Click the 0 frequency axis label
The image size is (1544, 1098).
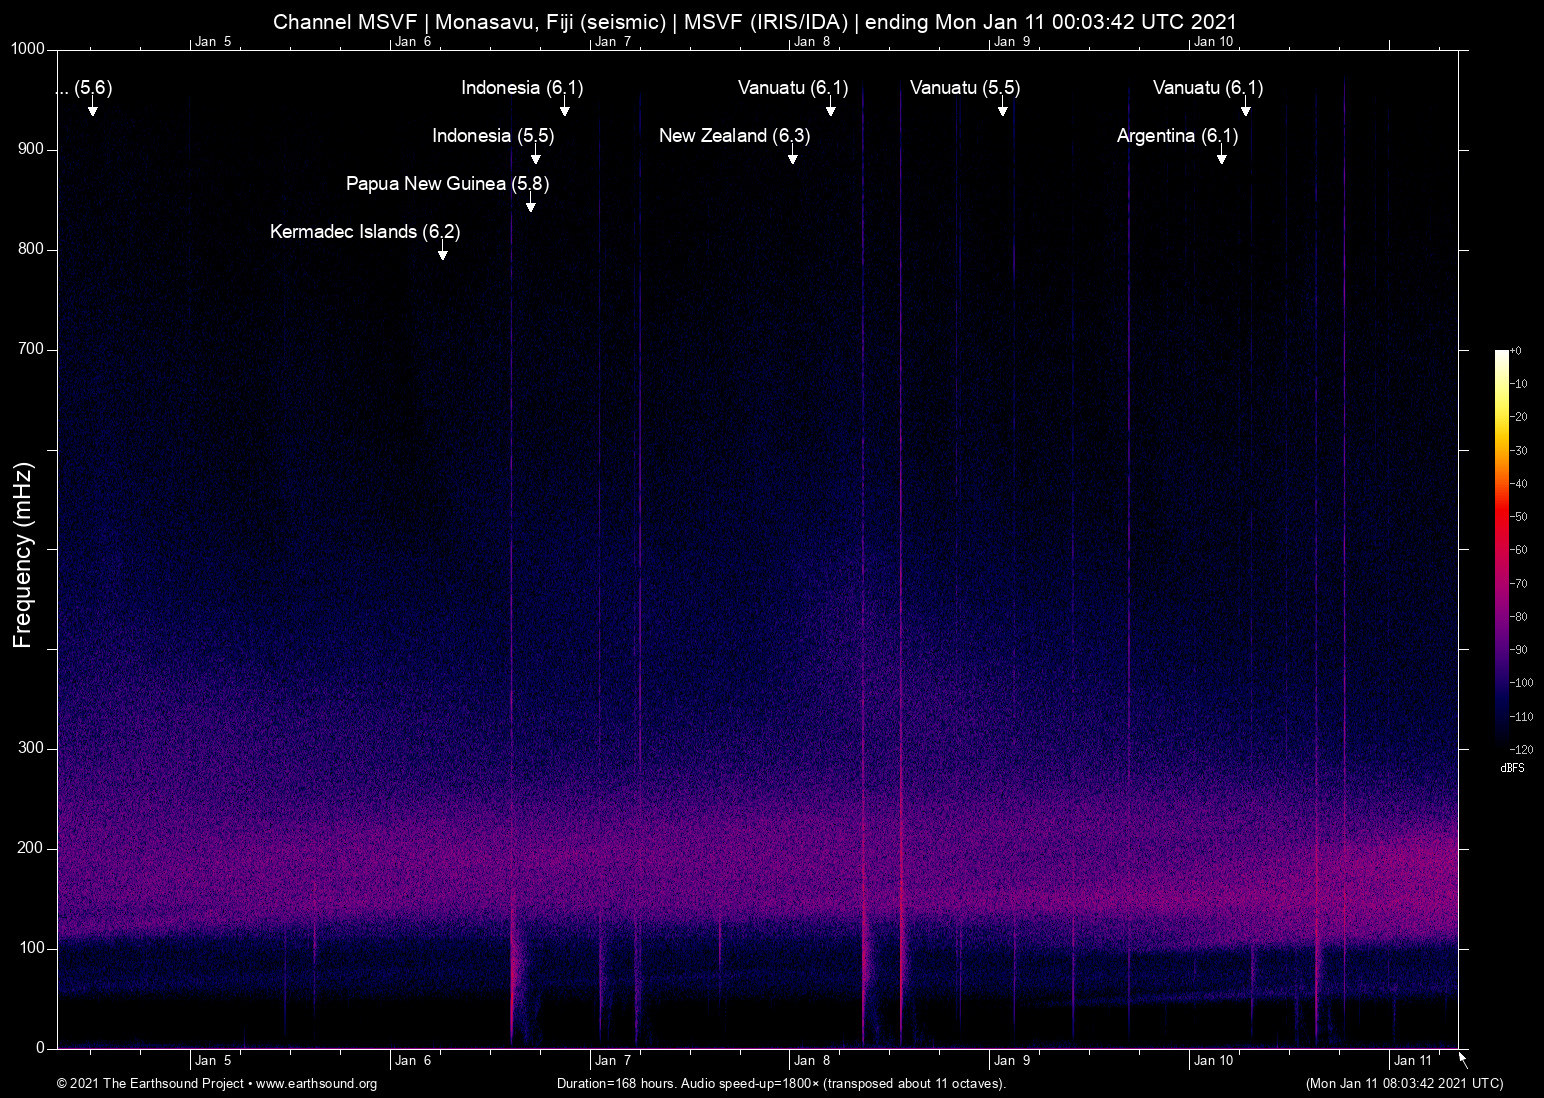point(41,1048)
